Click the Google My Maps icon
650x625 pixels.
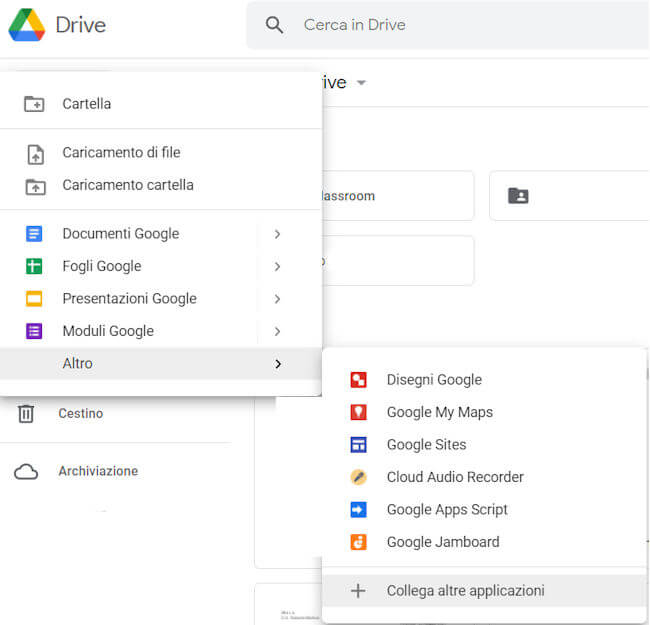[x=359, y=412]
